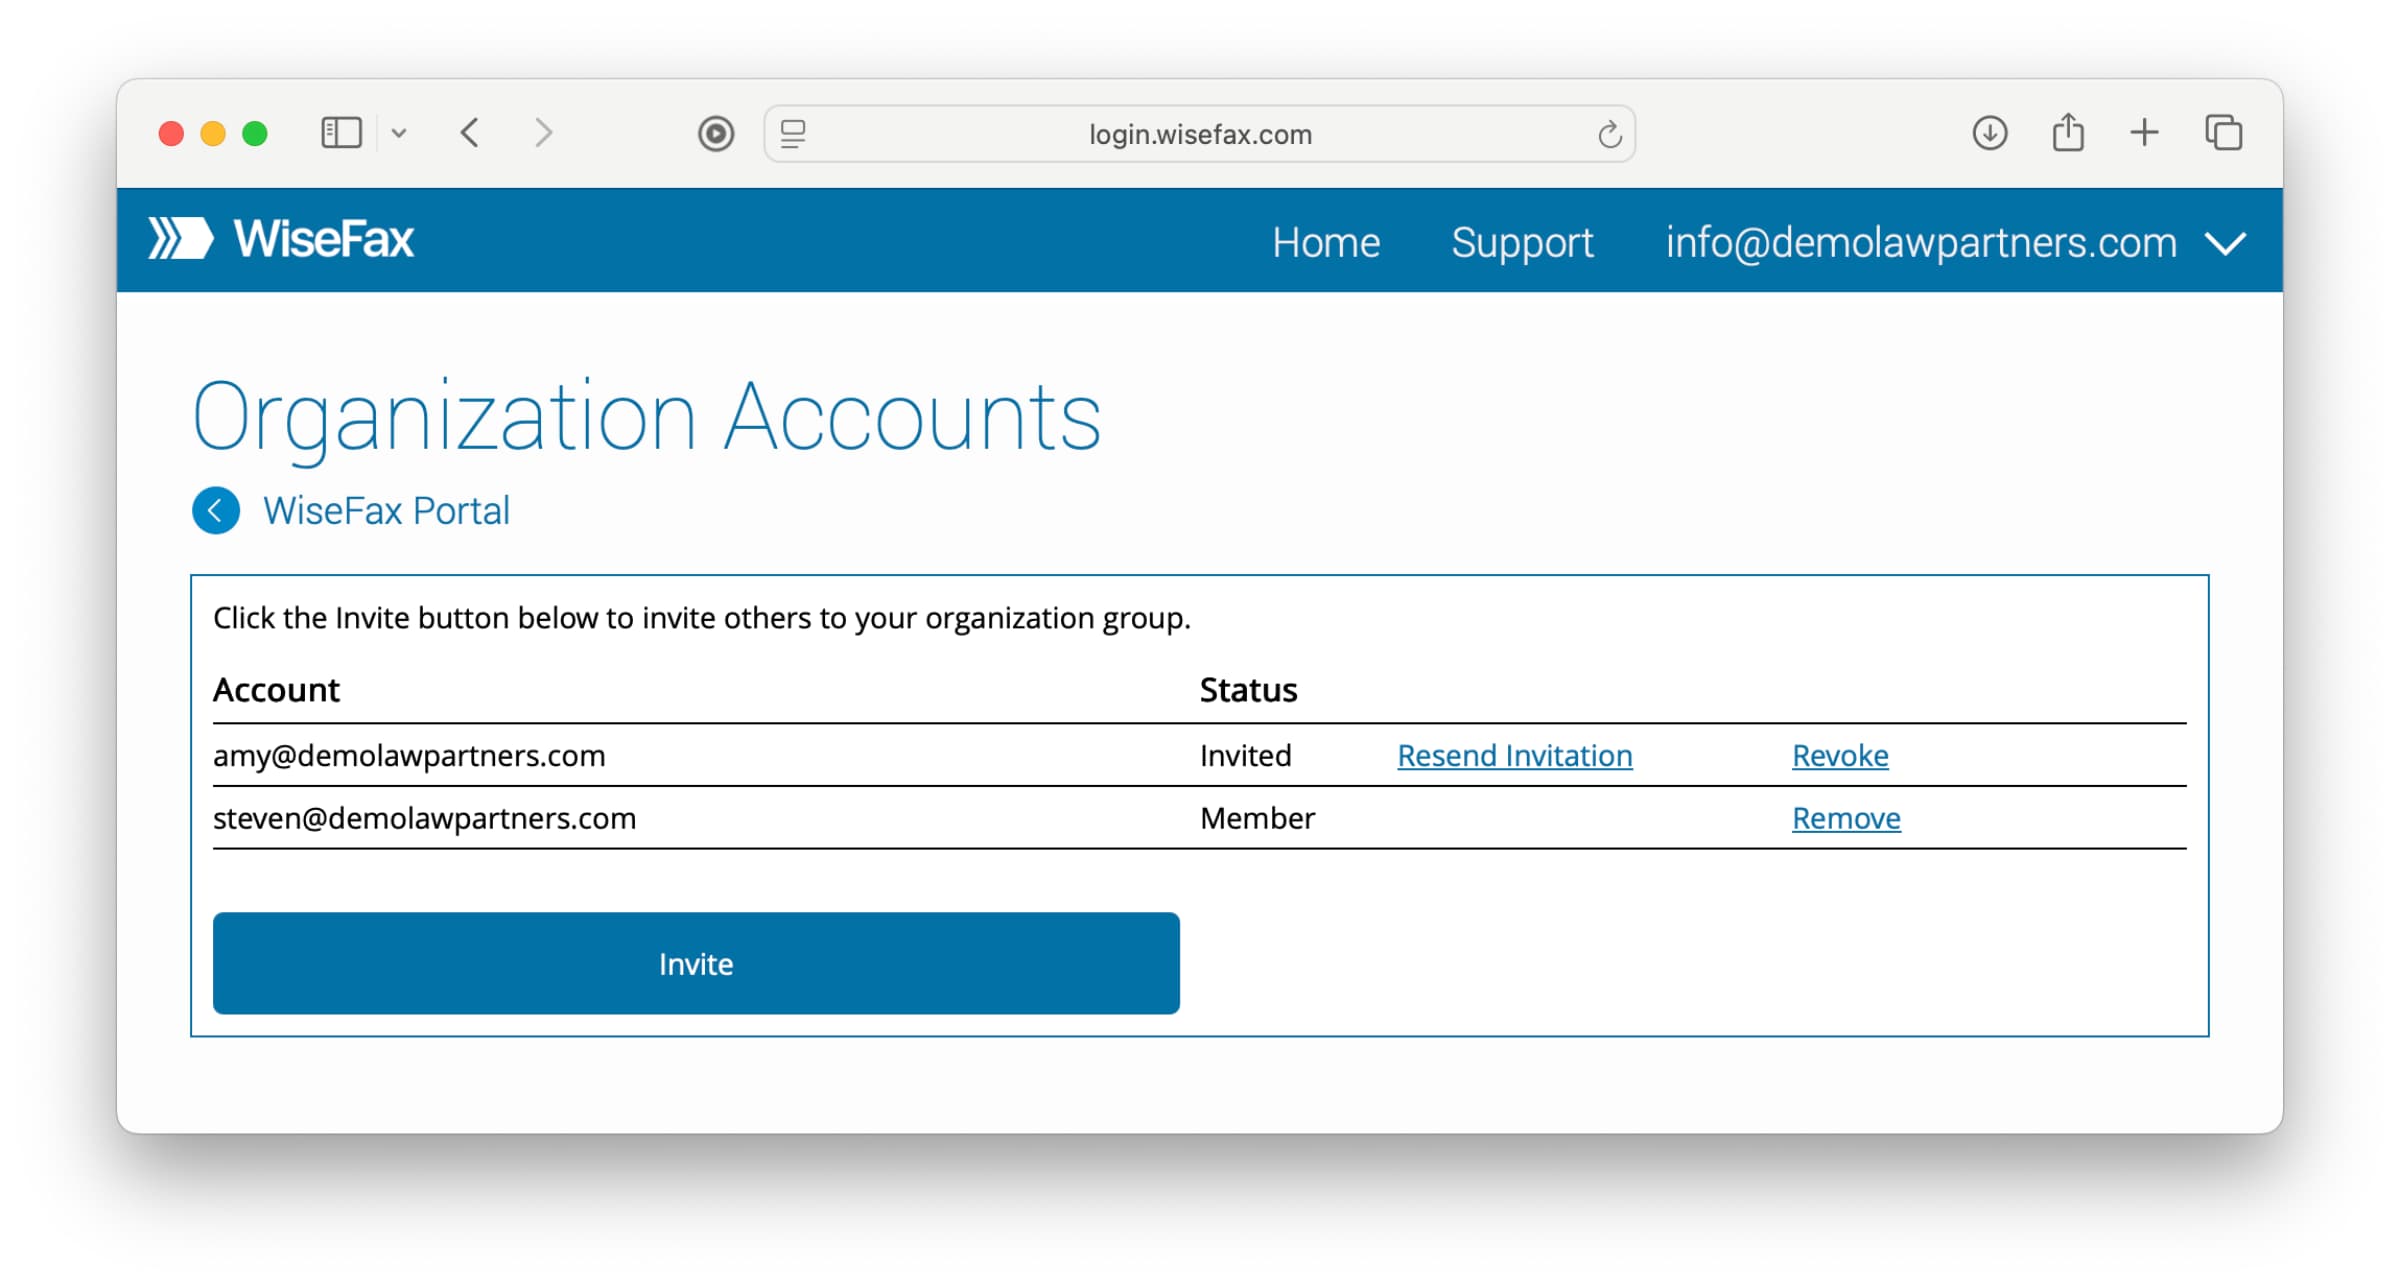Remove steven@demolawpartners.com from organization
The height and width of the screenshot is (1288, 2400).
click(x=1846, y=819)
